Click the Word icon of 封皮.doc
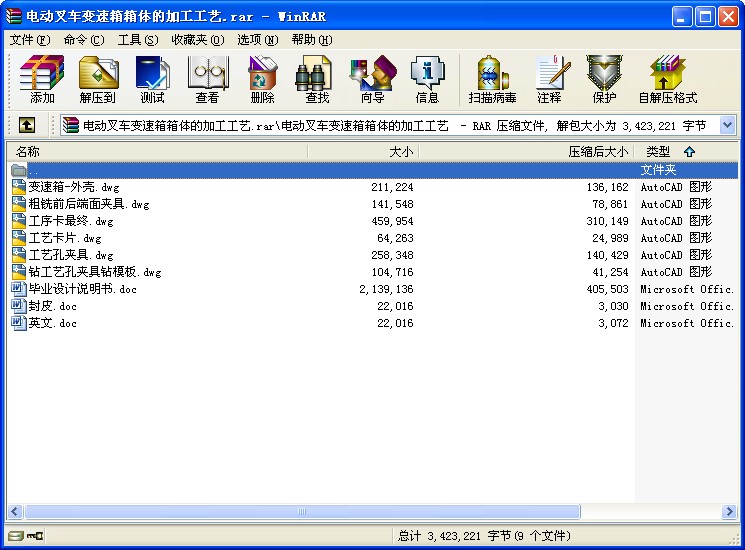Image resolution: width=745 pixels, height=550 pixels. [19, 306]
